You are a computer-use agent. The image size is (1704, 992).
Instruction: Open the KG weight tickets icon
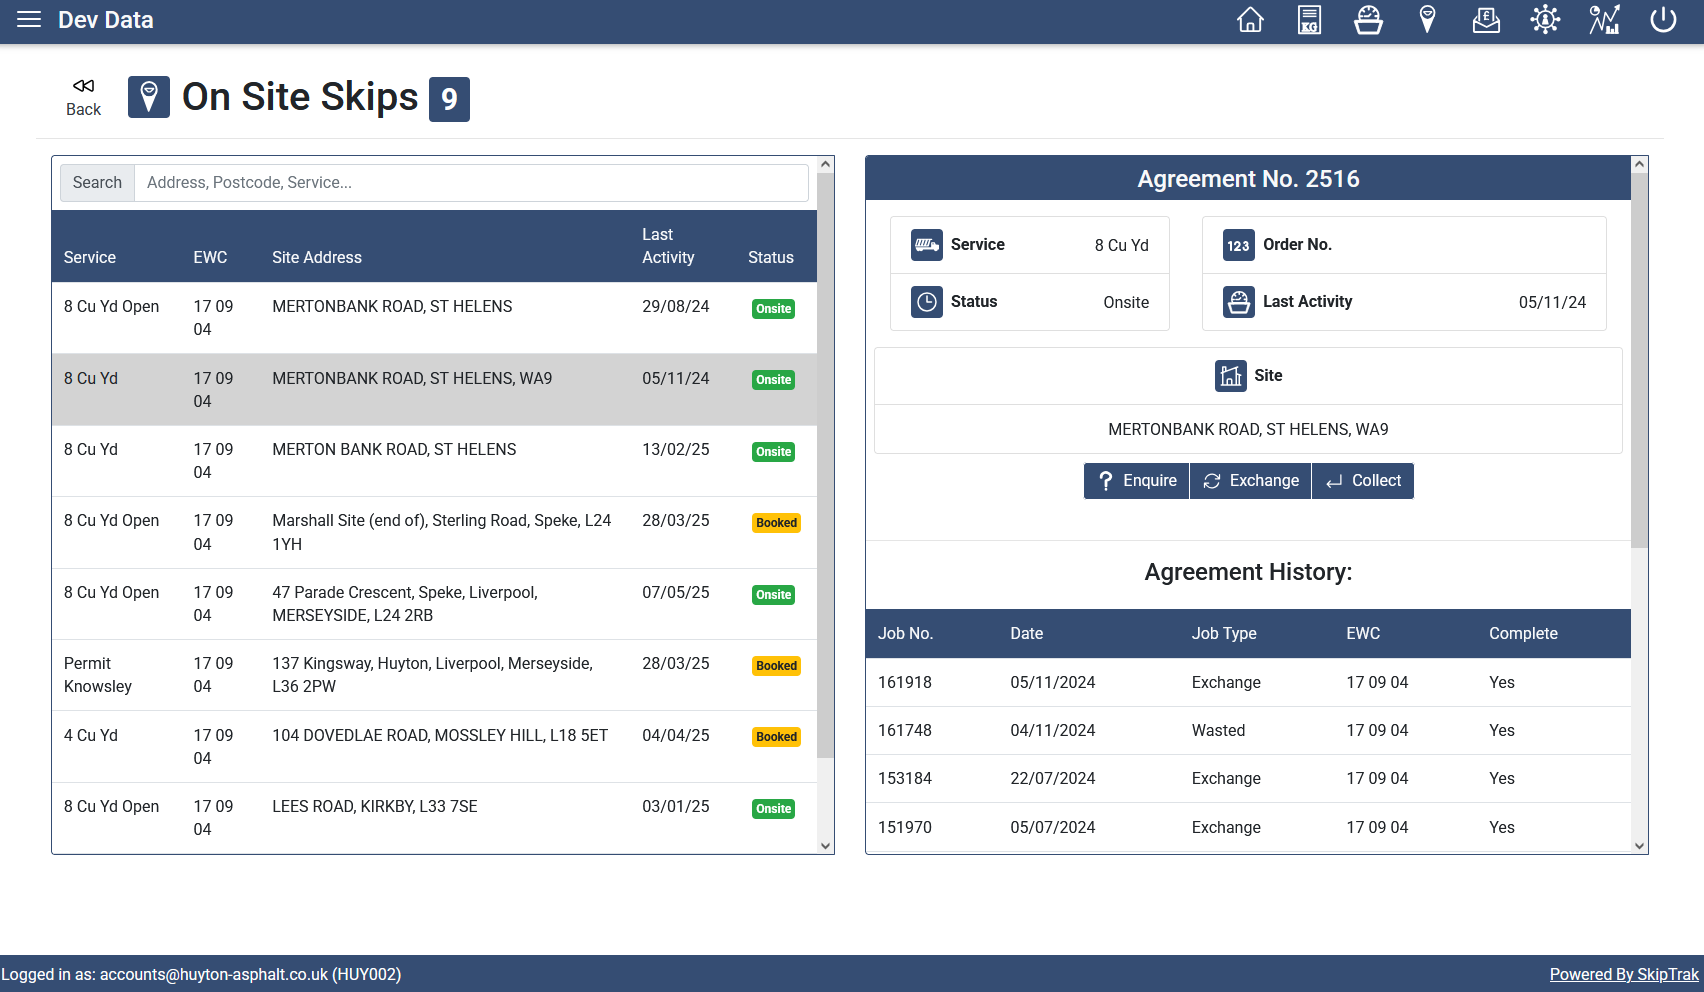click(x=1309, y=20)
